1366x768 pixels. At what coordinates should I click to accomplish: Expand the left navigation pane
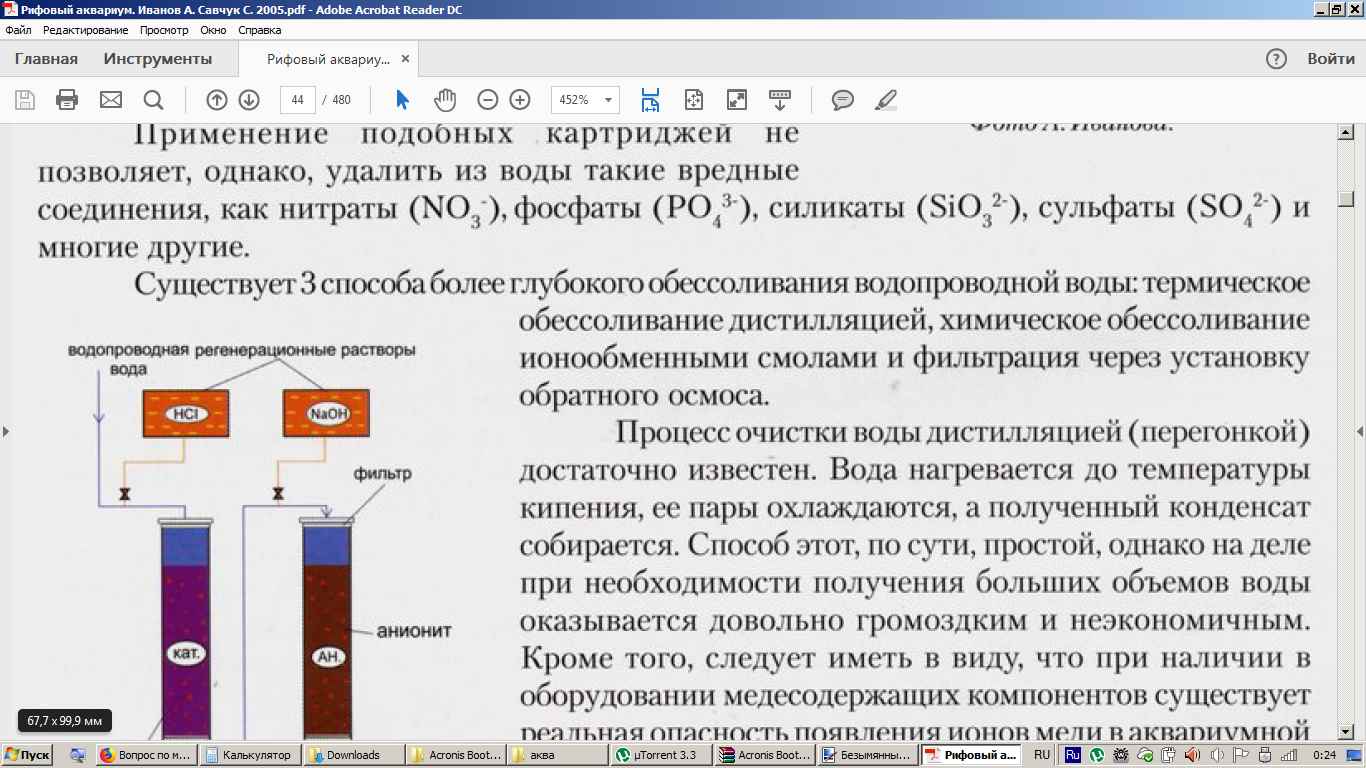6,431
